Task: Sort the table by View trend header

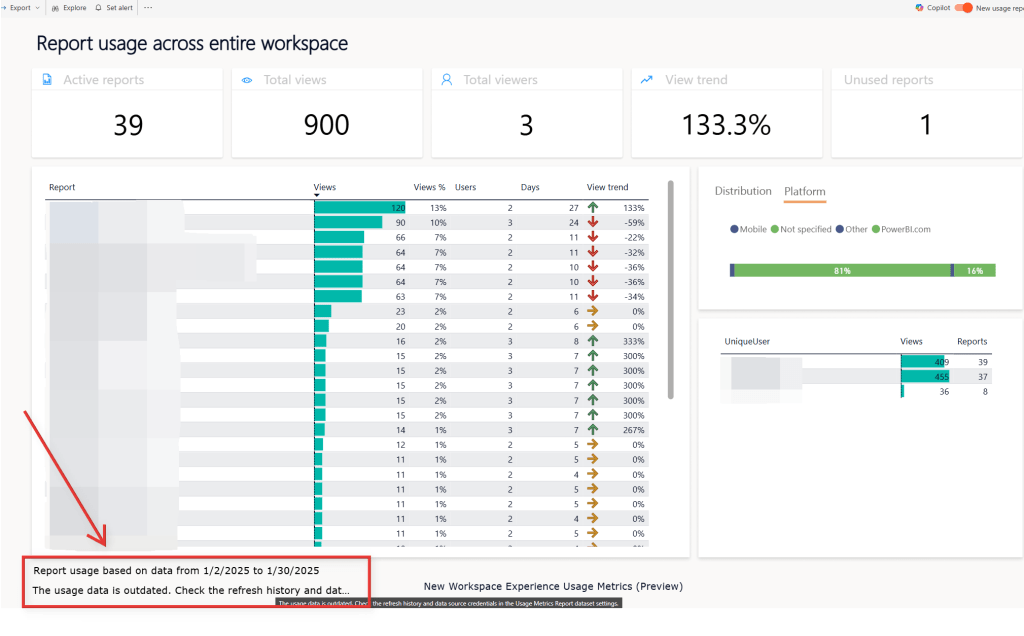Action: click(x=607, y=187)
